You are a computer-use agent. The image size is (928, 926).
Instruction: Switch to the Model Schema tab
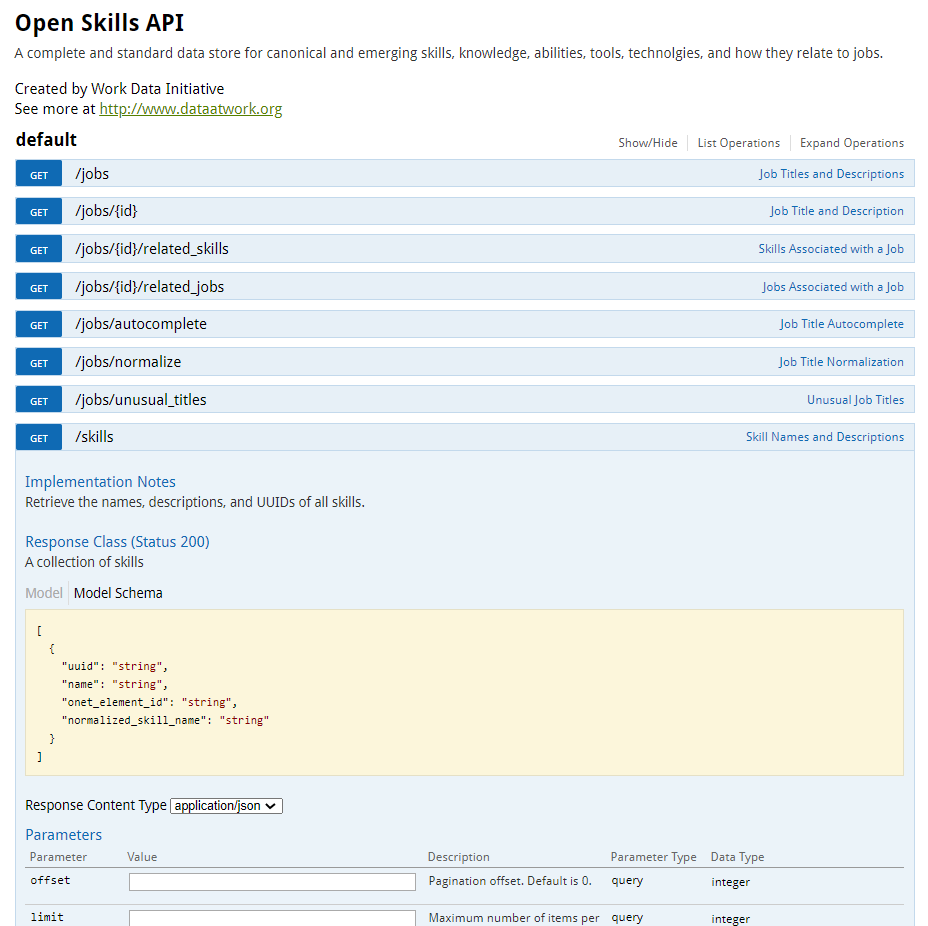(x=118, y=593)
